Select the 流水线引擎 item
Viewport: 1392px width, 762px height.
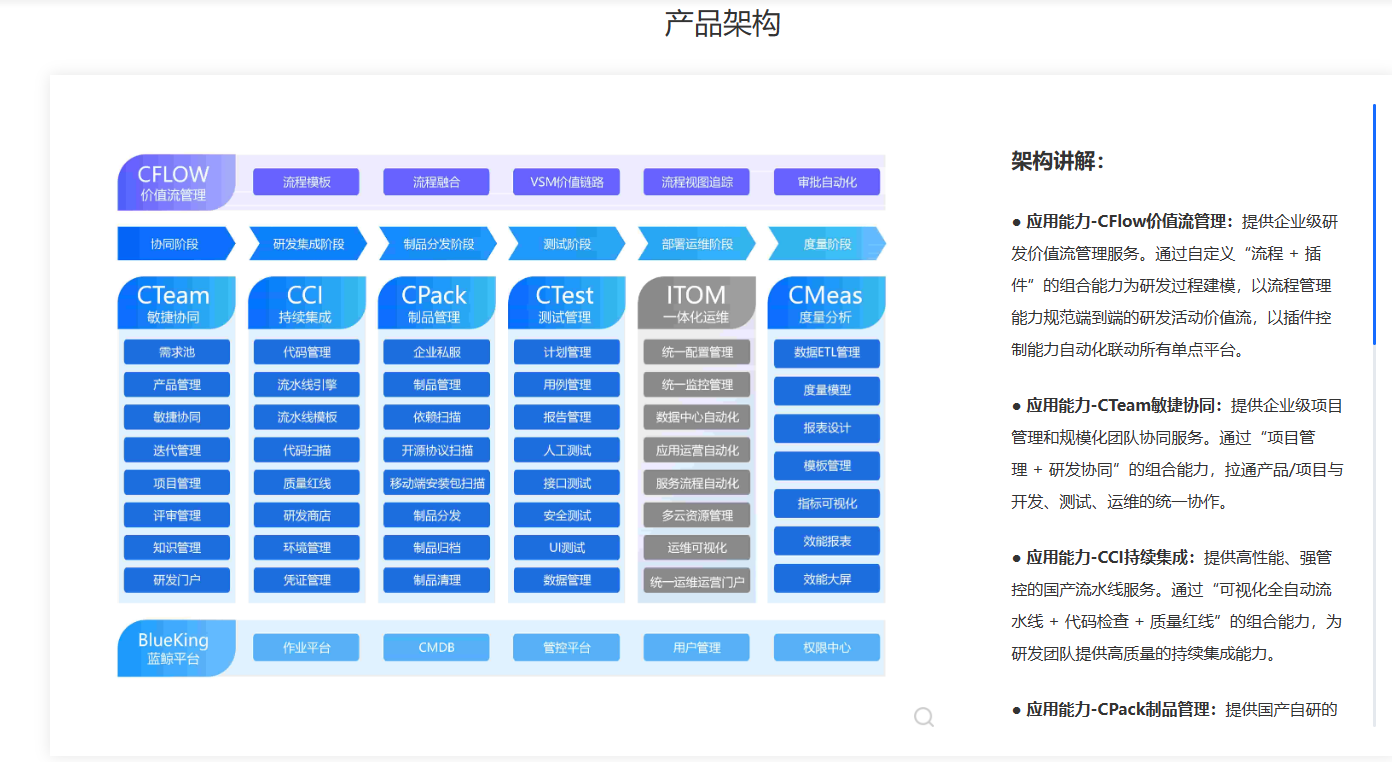307,385
